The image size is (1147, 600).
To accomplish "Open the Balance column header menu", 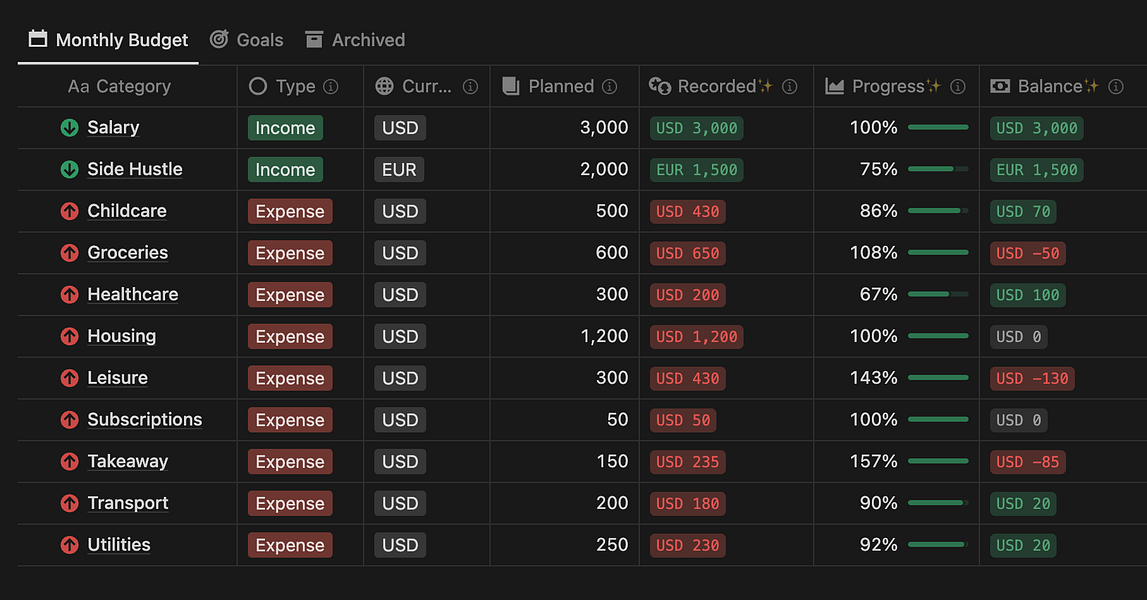I will point(1051,86).
